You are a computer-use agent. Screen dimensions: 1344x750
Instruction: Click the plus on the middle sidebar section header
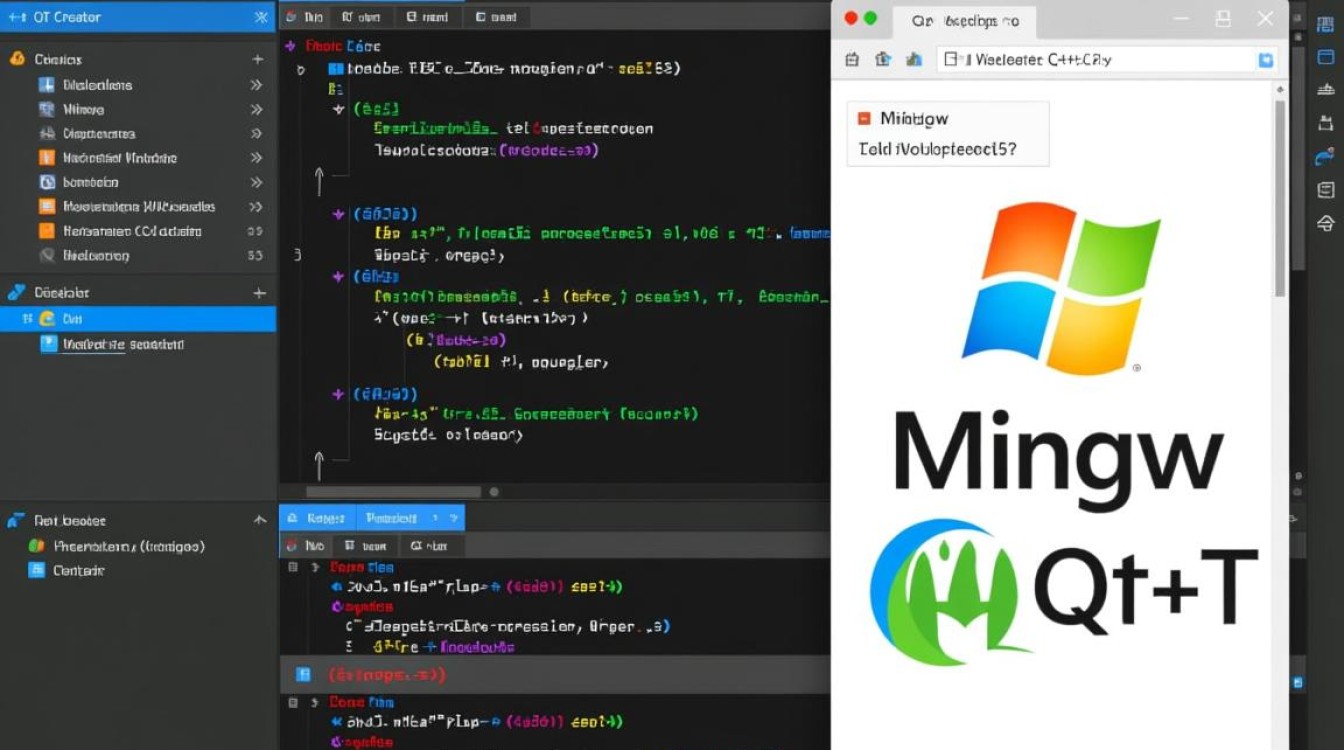pos(259,293)
